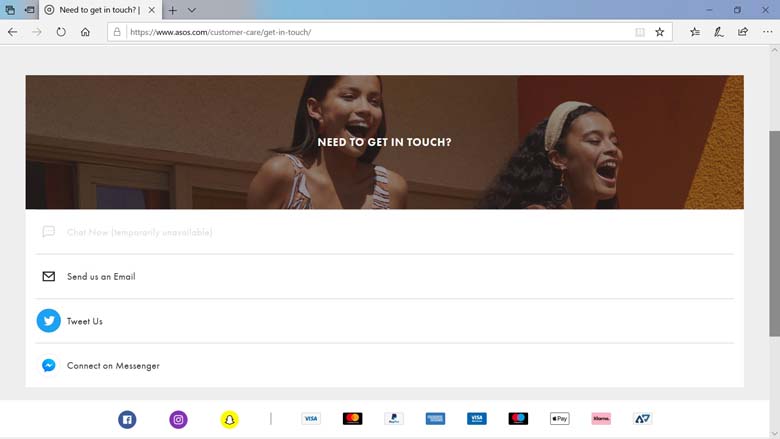The image size is (780, 439).
Task: Go to browser home page
Action: [x=86, y=32]
